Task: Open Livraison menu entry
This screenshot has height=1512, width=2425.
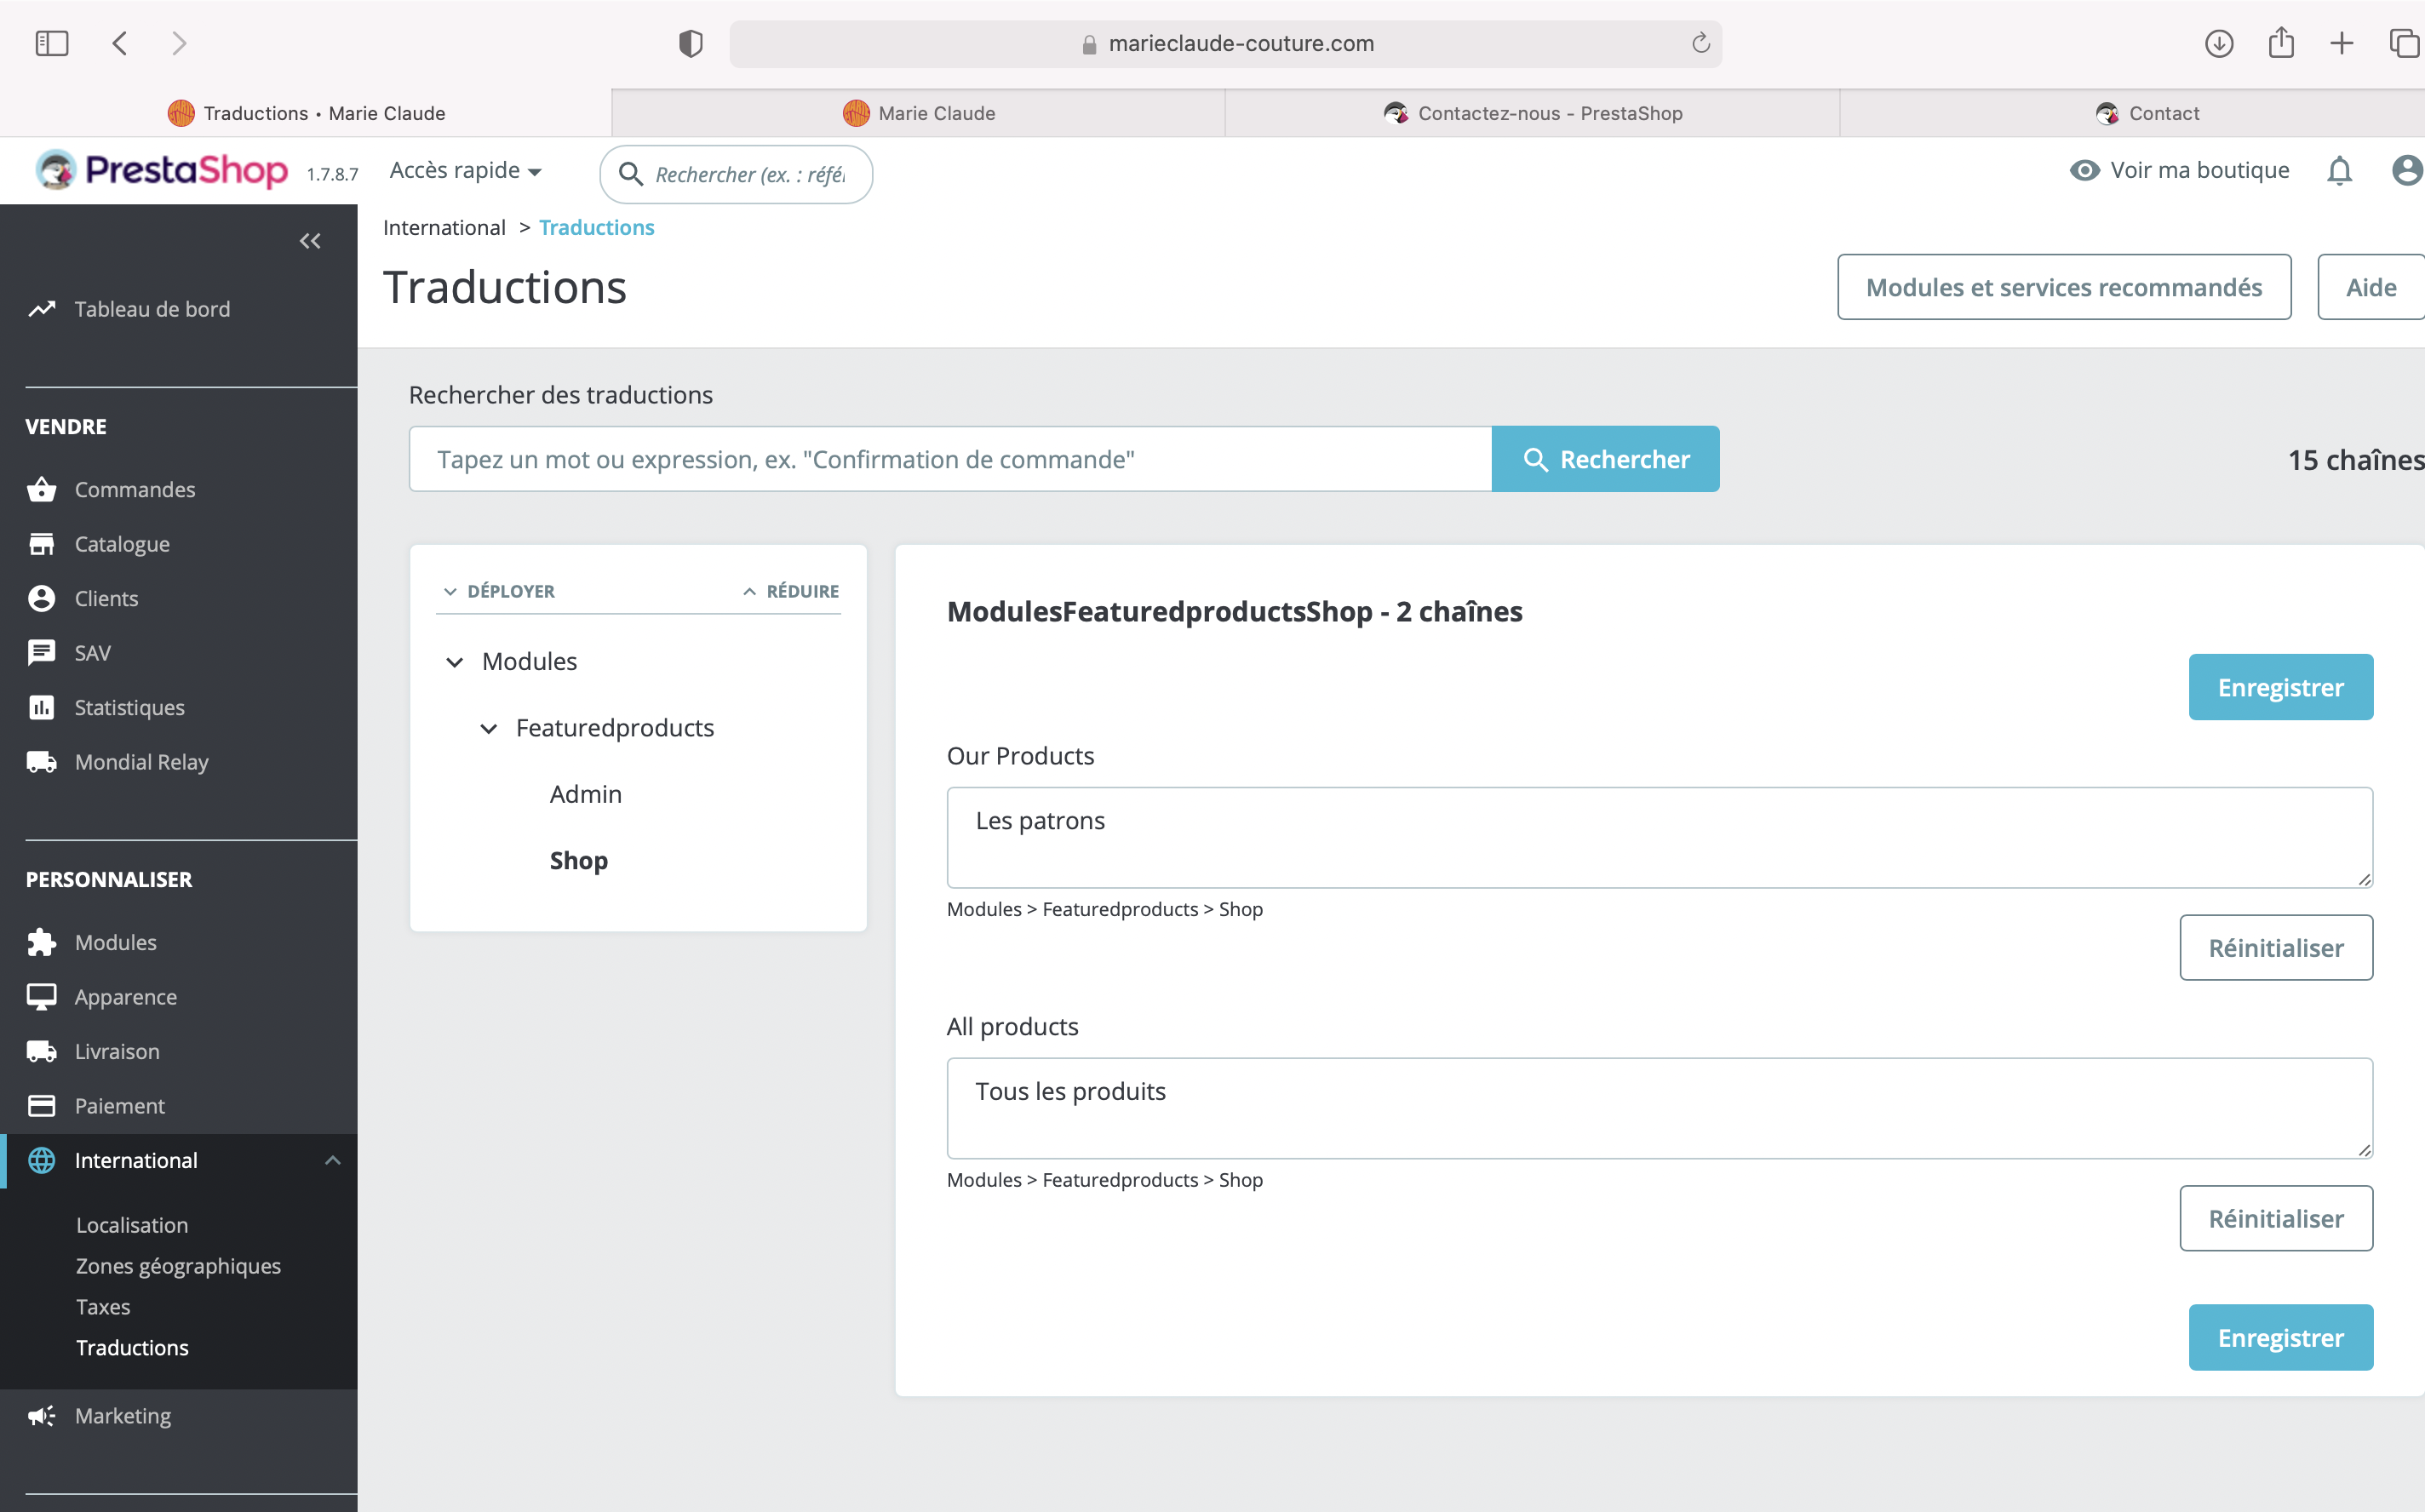Action: pos(117,1051)
